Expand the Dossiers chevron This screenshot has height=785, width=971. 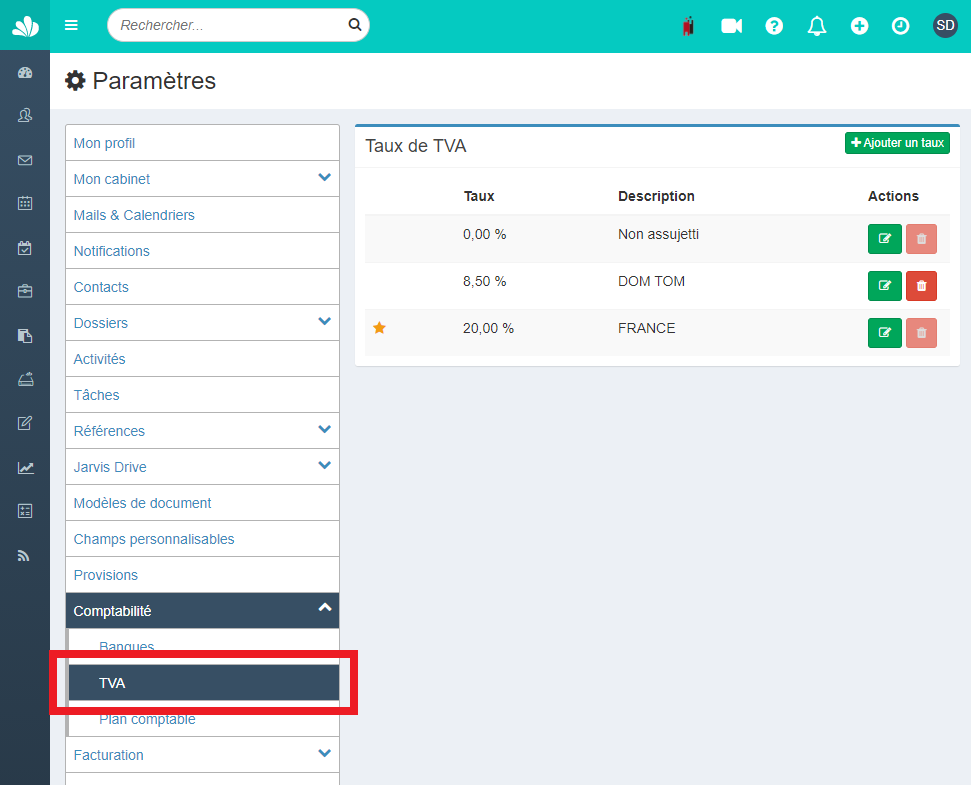(324, 321)
